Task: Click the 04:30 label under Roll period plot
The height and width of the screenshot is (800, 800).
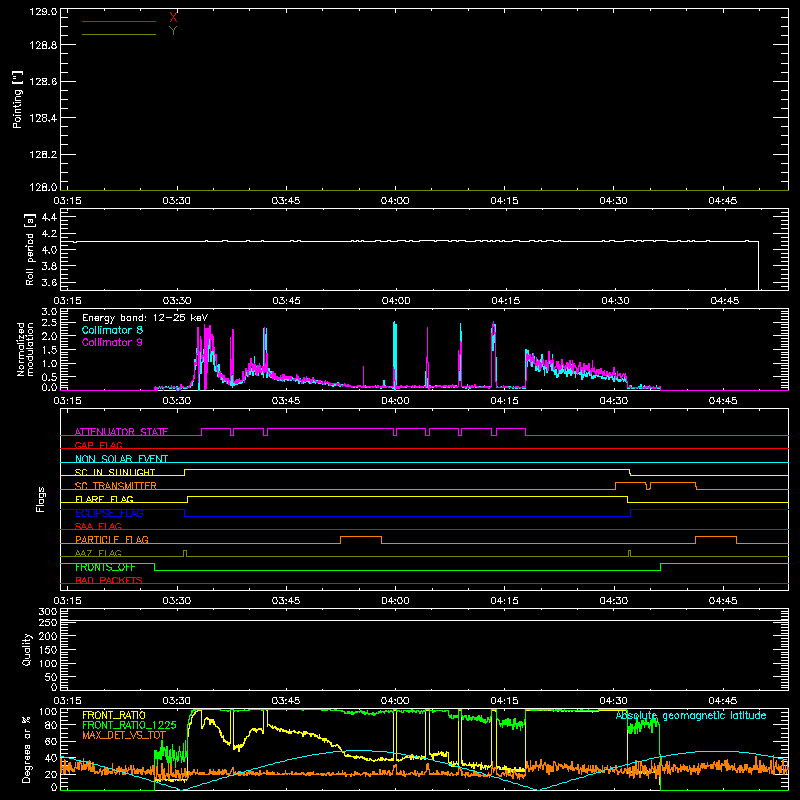Action: 615,301
